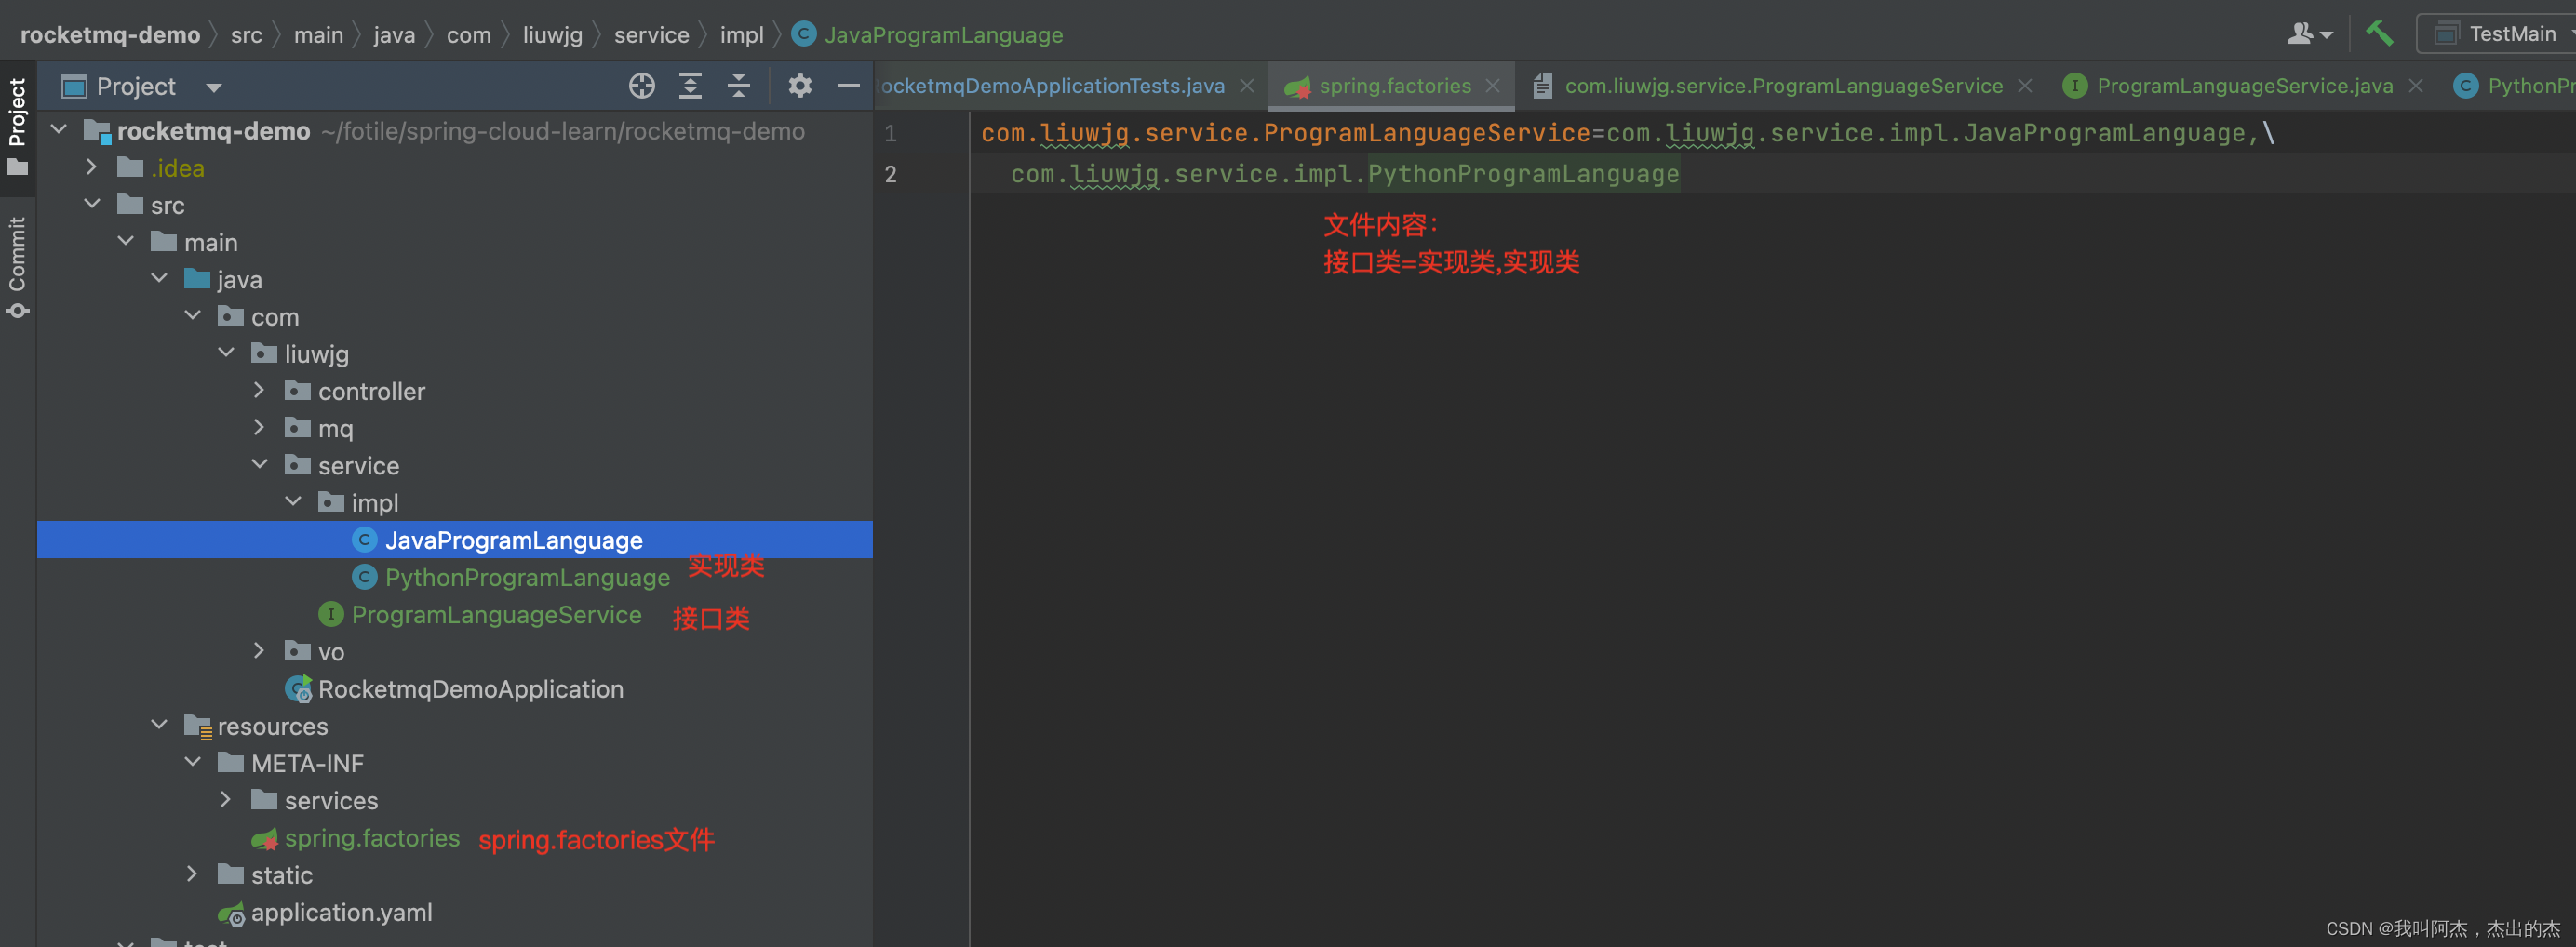Screen dimensions: 2576x947
Task: Click the Select Opened File locate icon
Action: click(x=642, y=86)
